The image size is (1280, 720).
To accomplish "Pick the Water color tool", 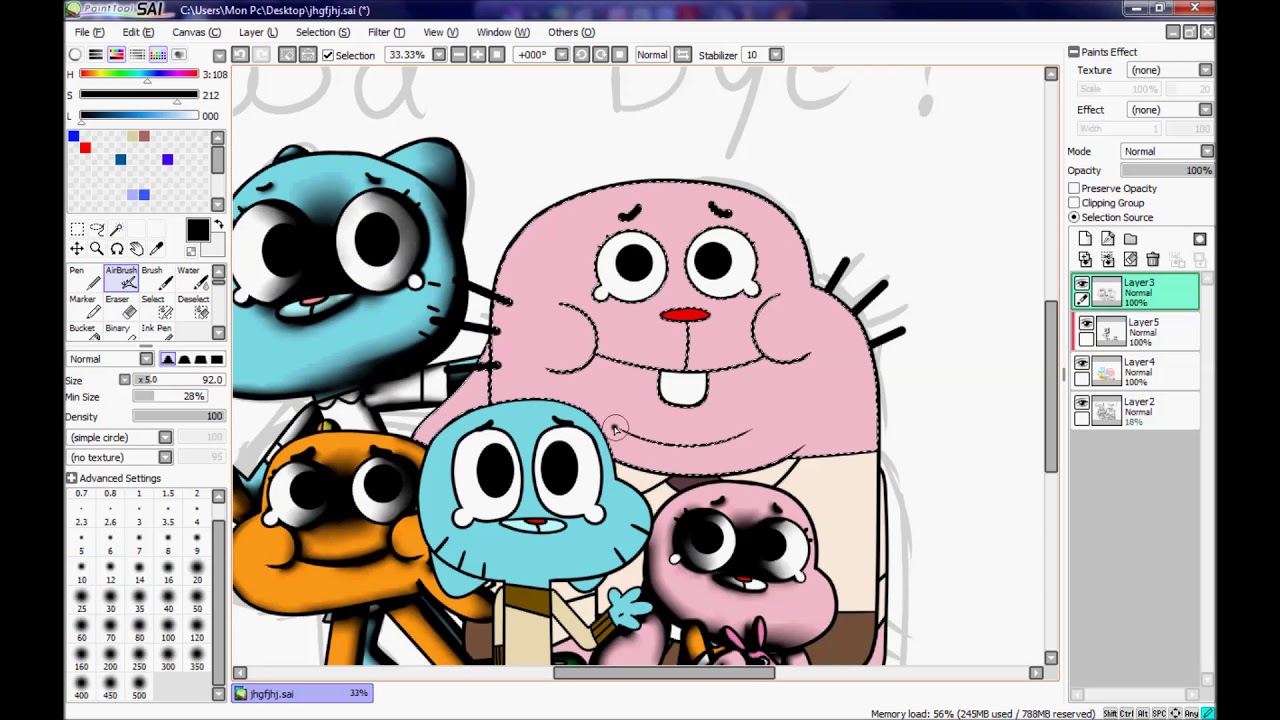I will click(x=192, y=277).
